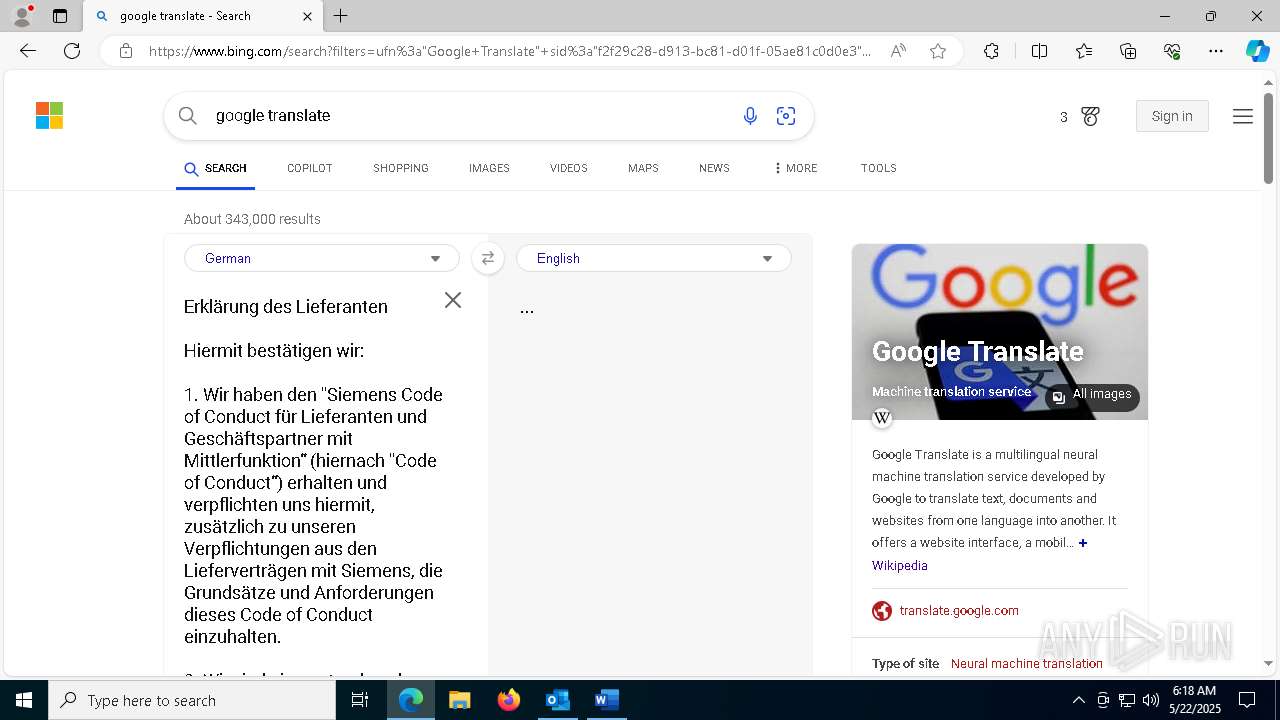Image resolution: width=1280 pixels, height=720 pixels.
Task: Open the volume speaker tray icon
Action: 1150,700
